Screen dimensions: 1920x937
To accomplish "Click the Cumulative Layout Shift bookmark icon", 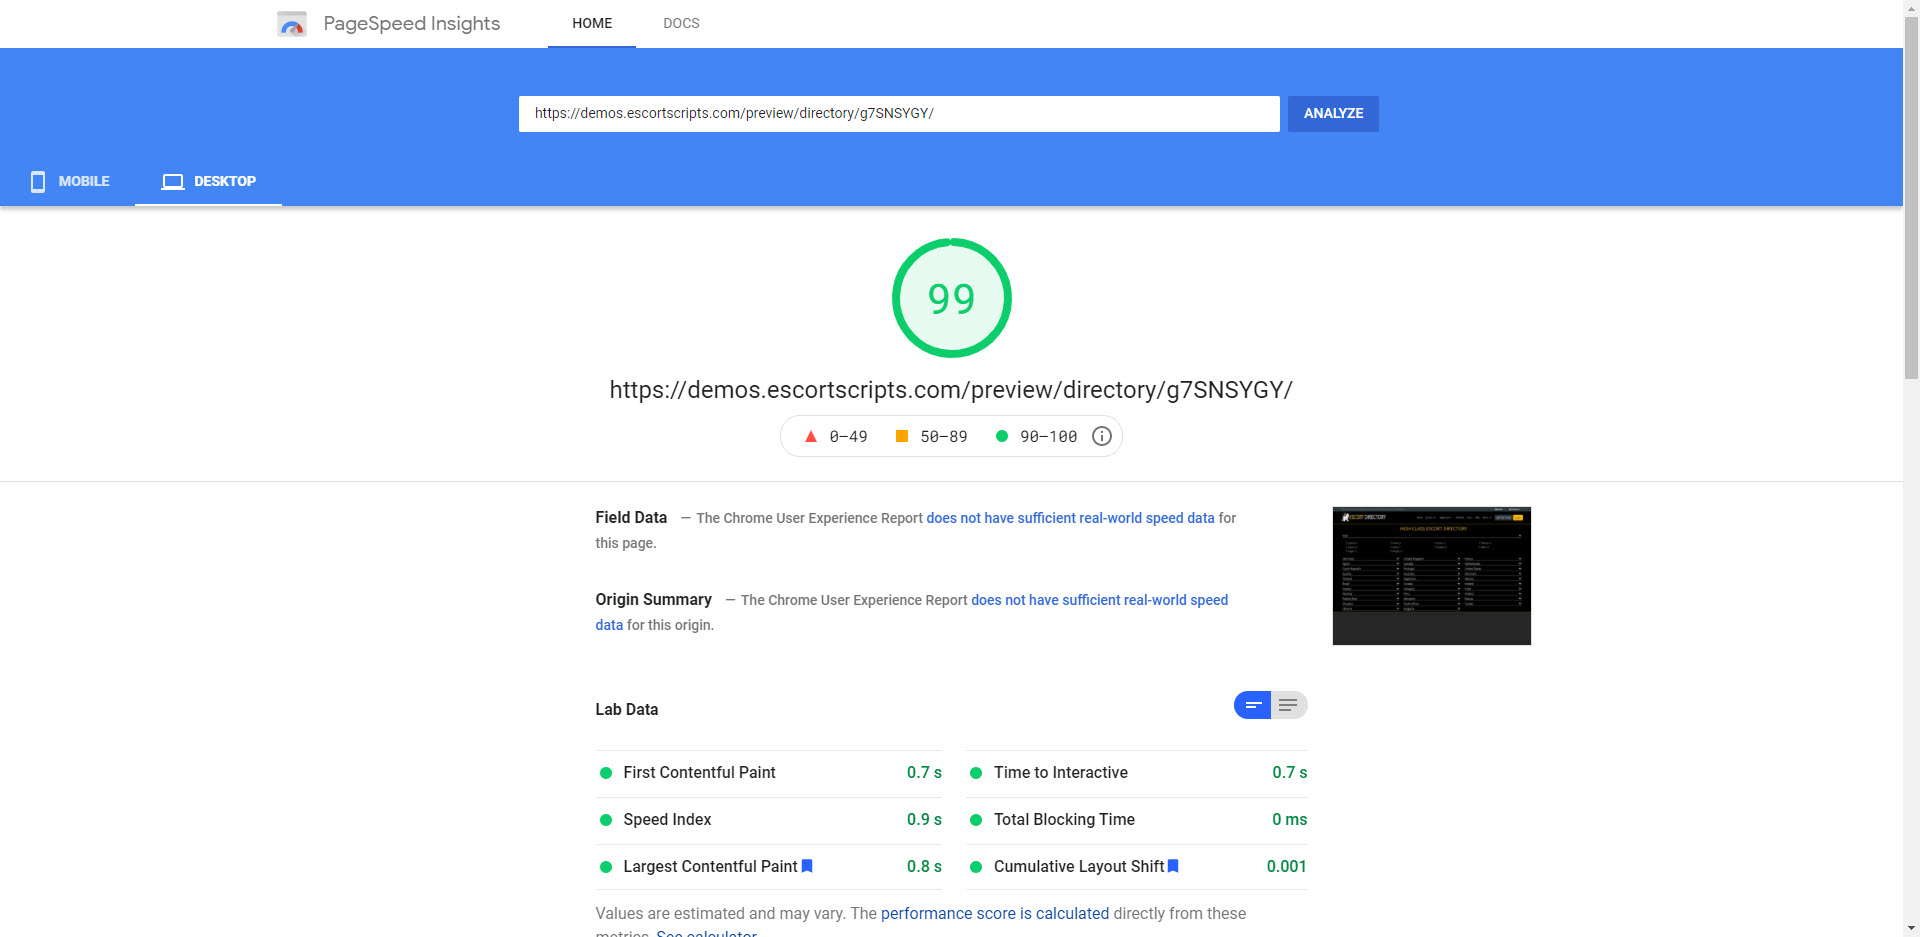I will pyautogui.click(x=1173, y=866).
